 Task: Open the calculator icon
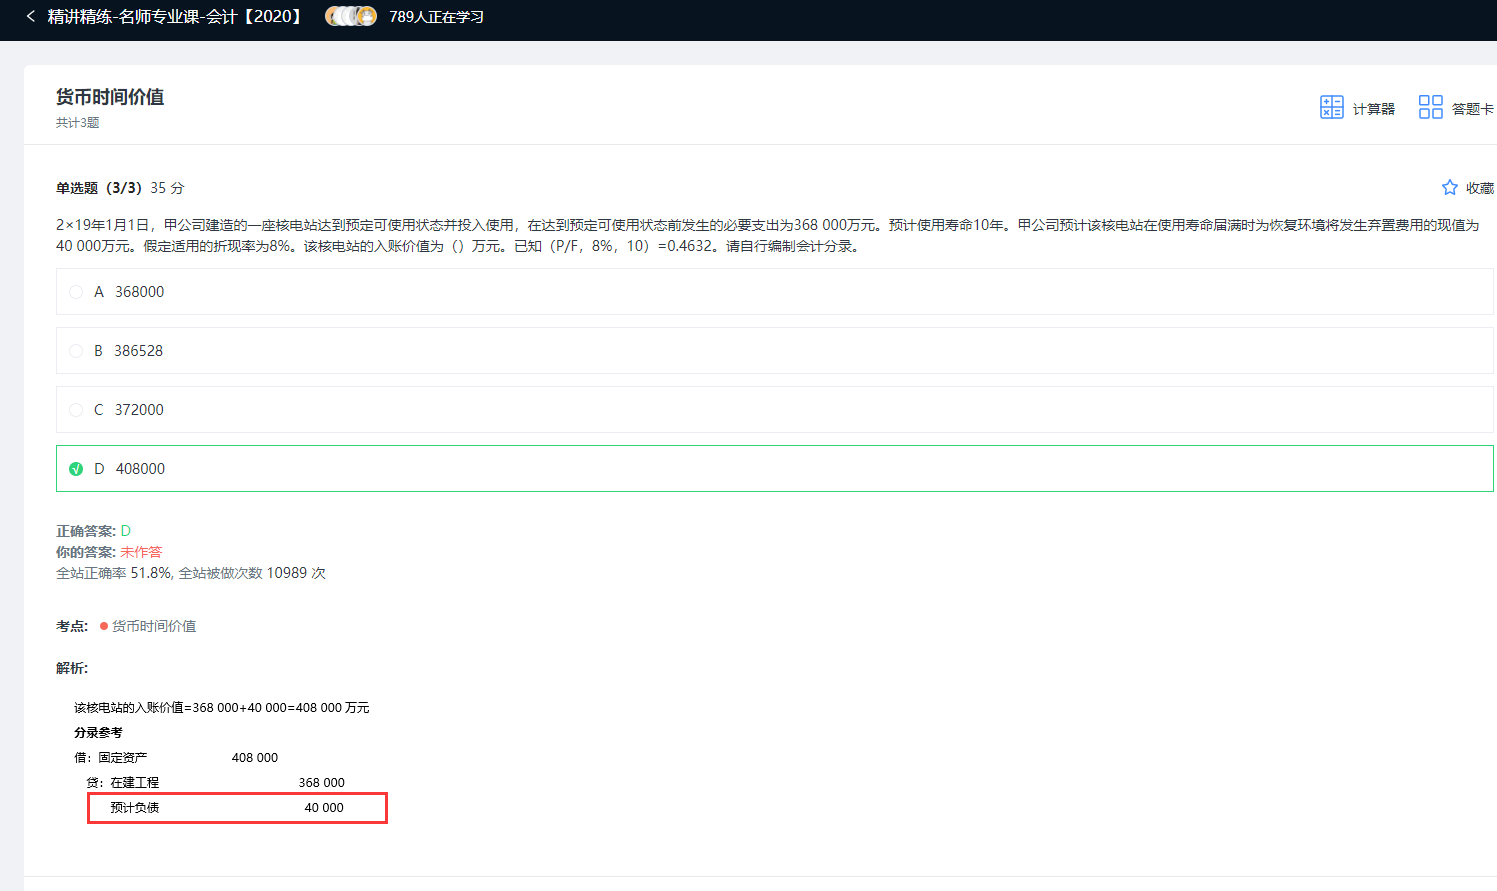[x=1331, y=107]
